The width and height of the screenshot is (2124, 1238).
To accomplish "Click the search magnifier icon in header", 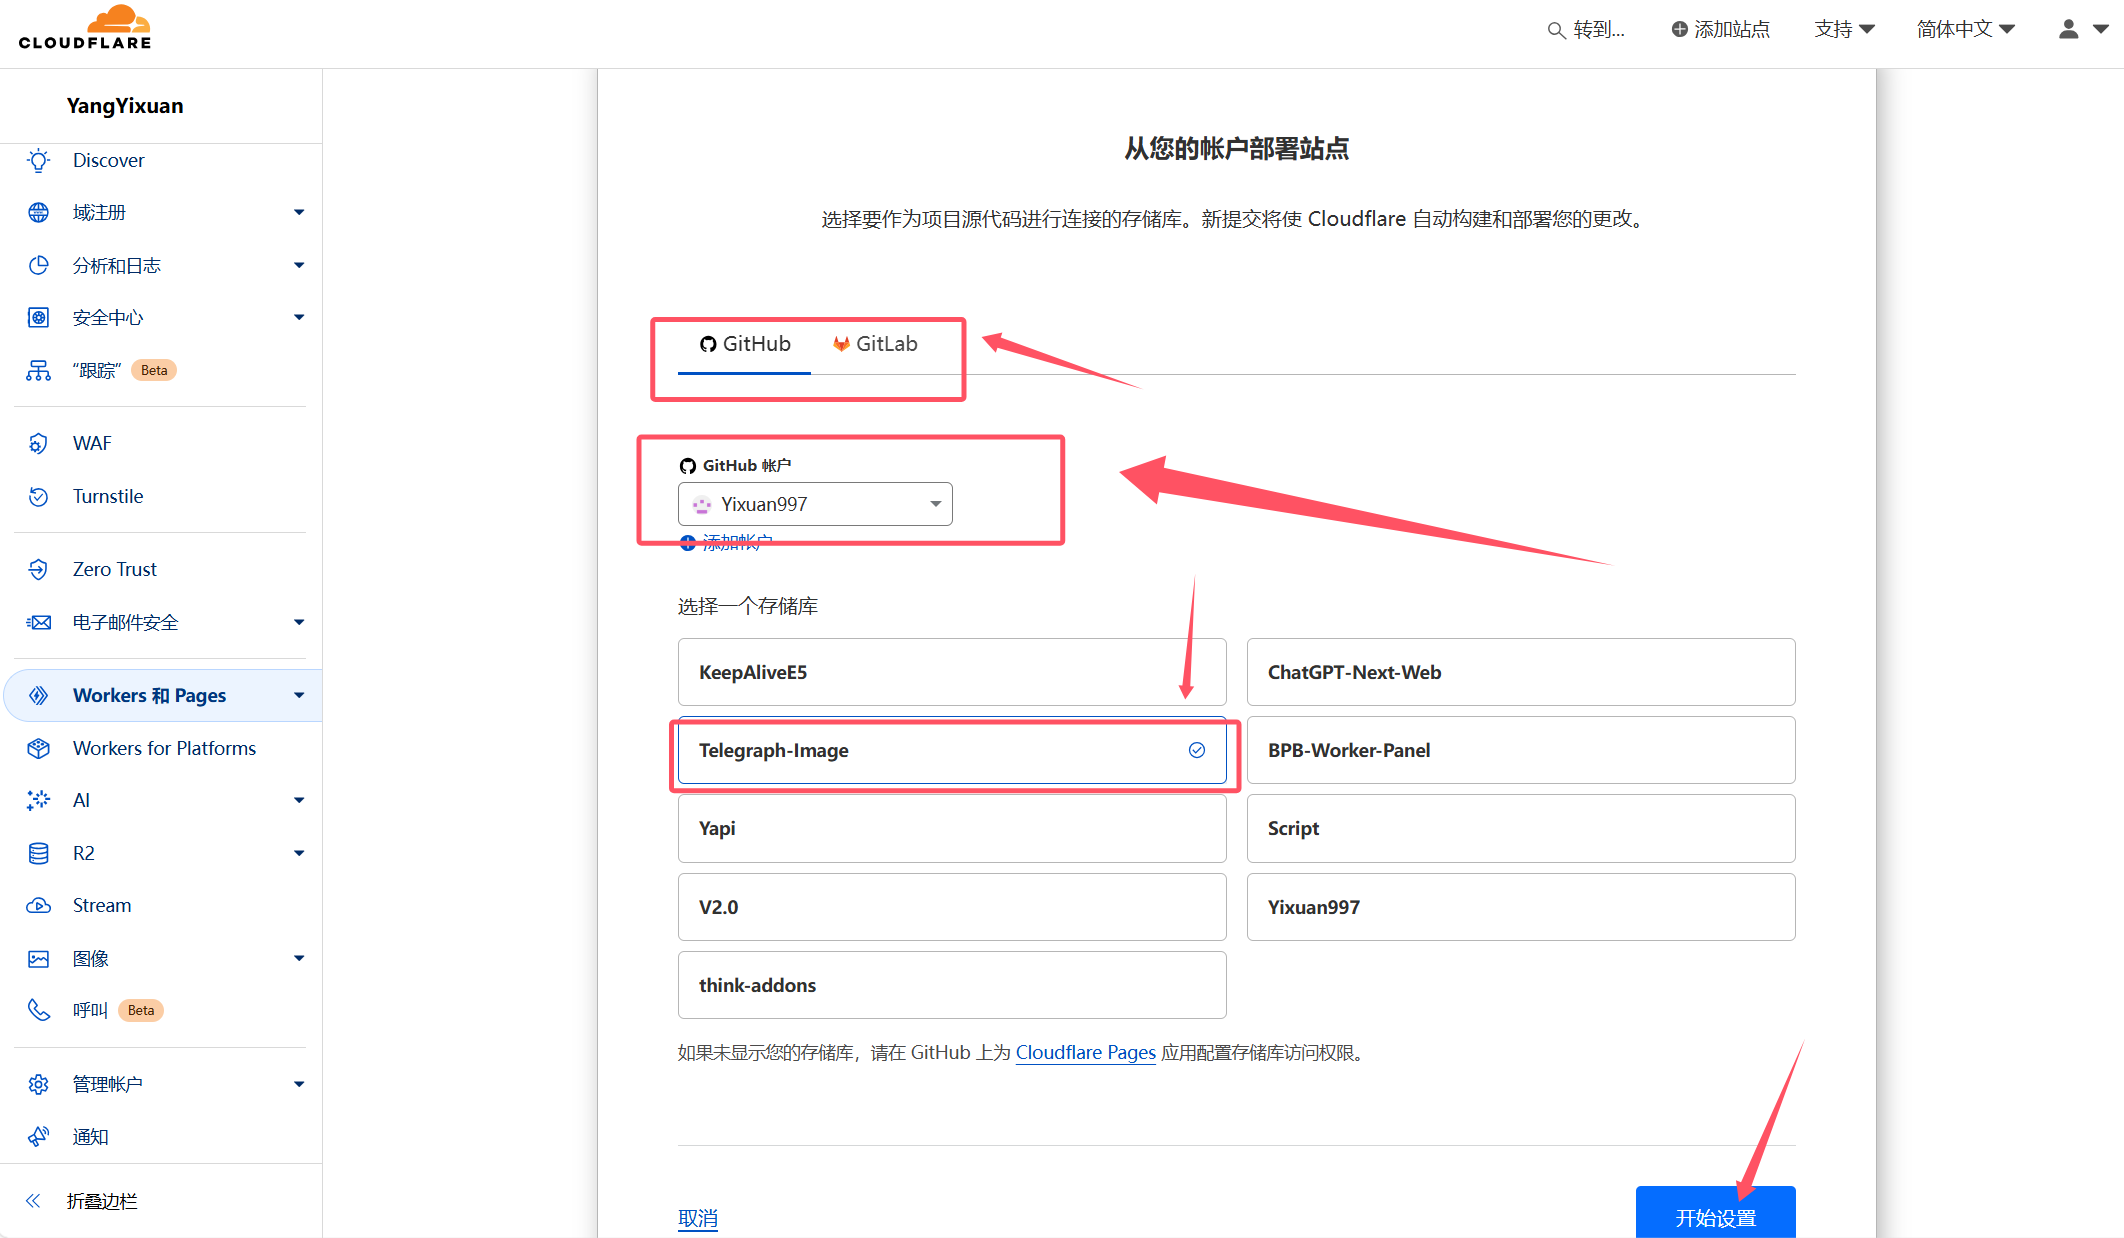I will (x=1556, y=30).
